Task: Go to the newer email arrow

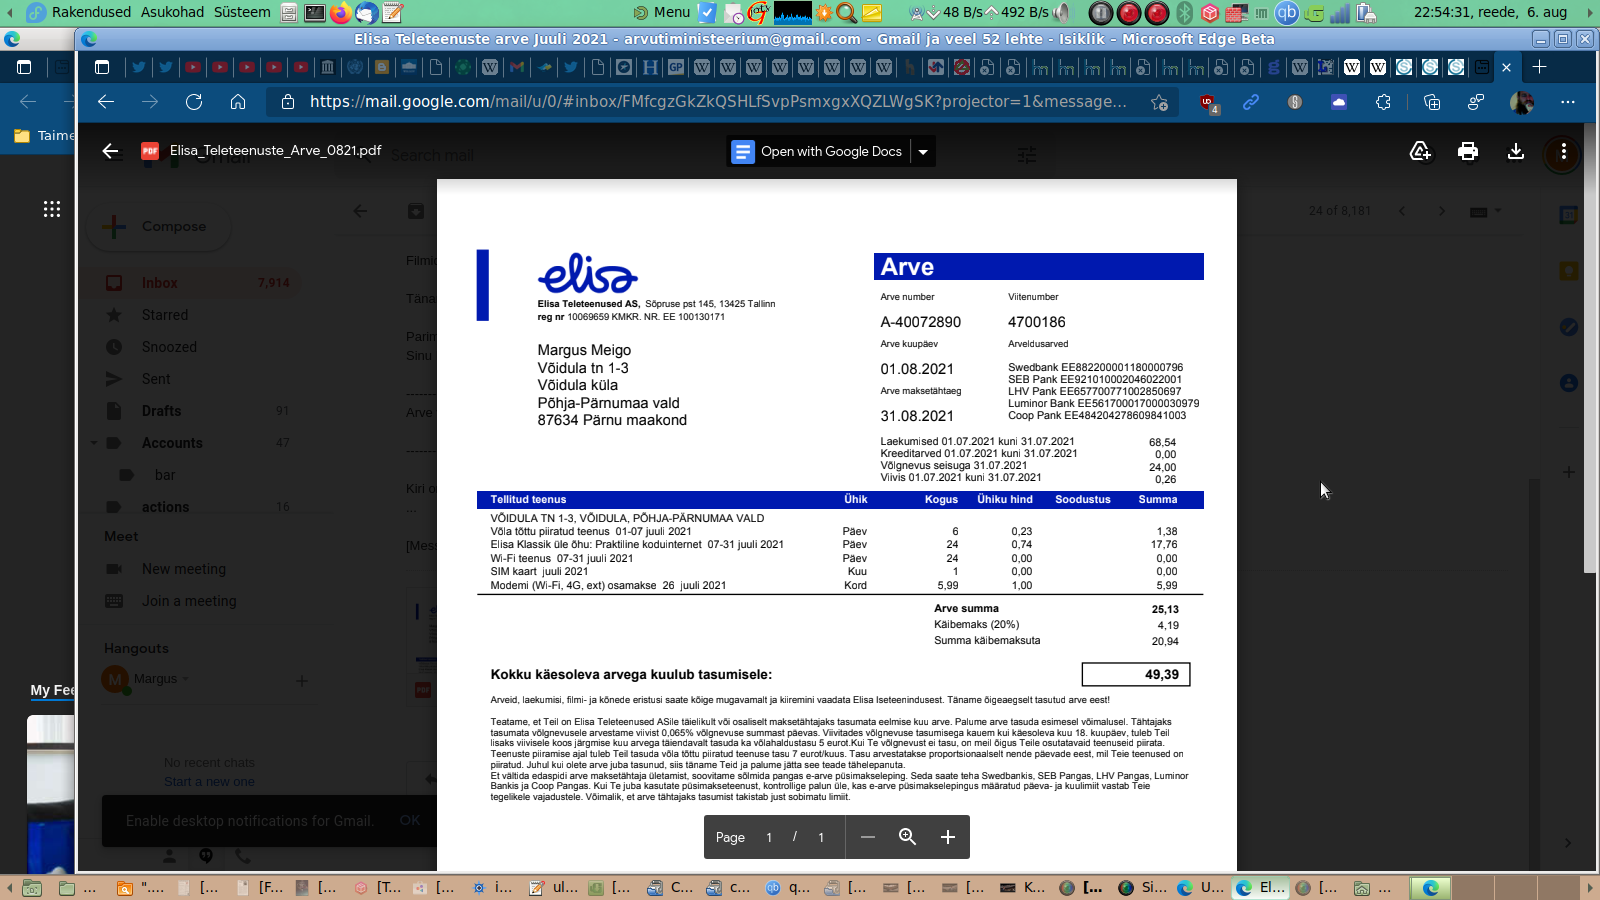Action: coord(1402,211)
